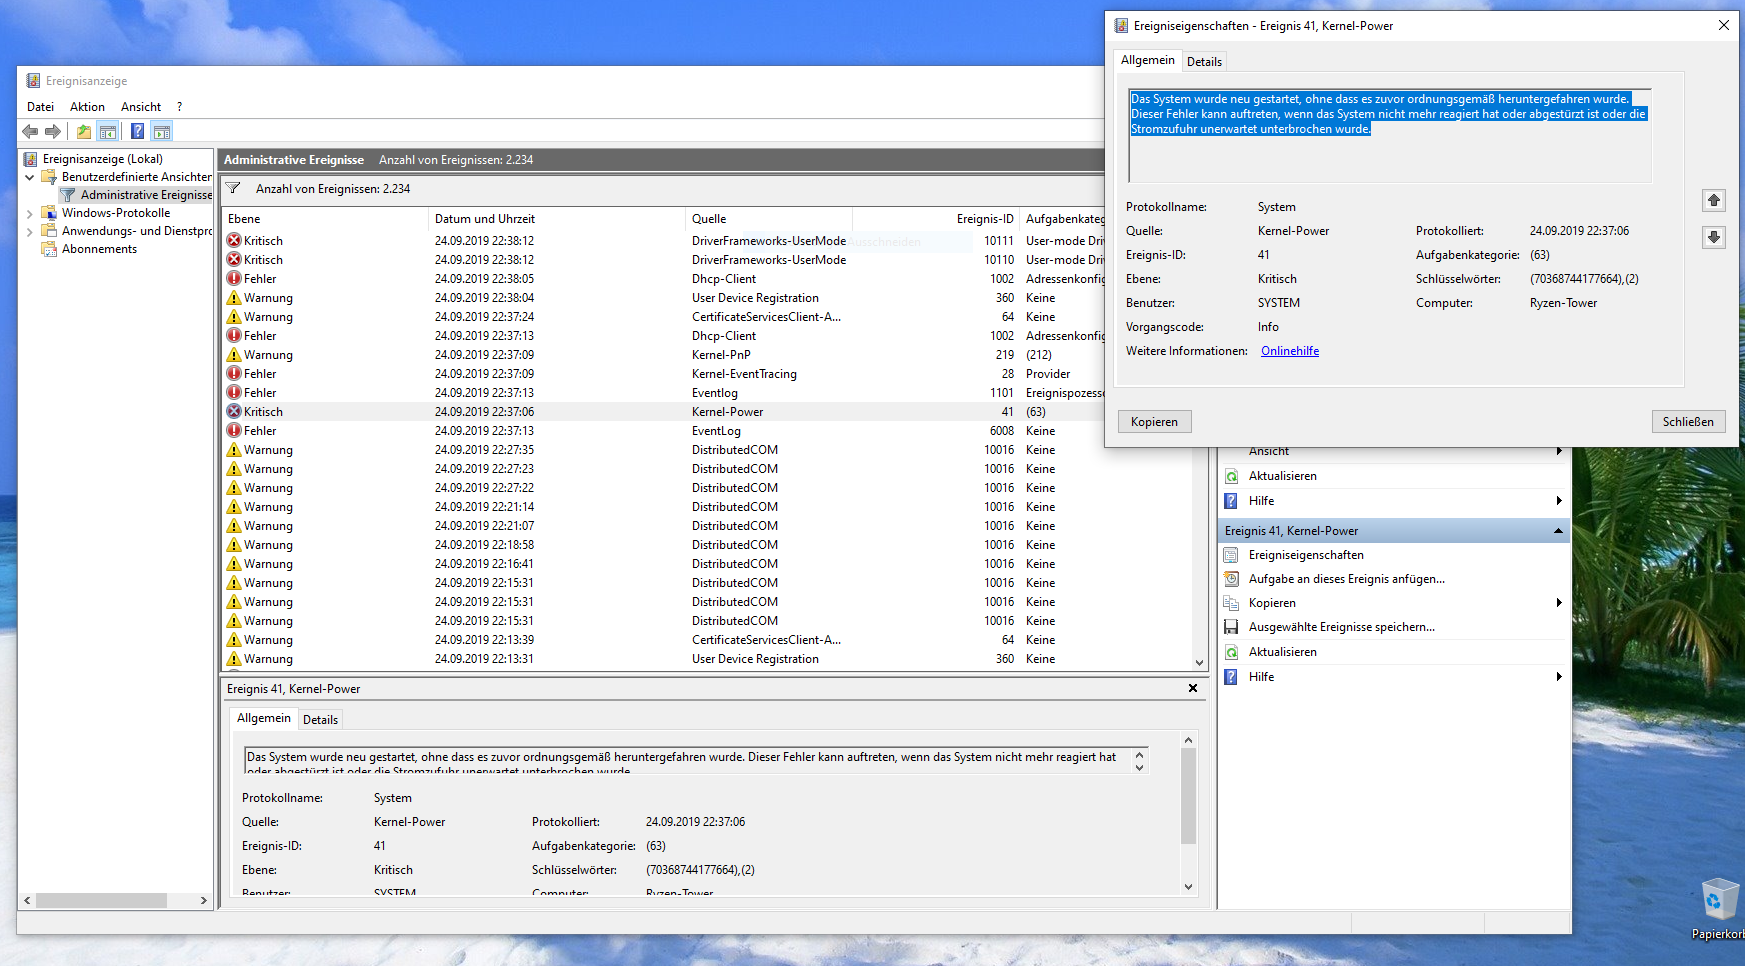Show the next event with the dialog down arrow

[1714, 237]
